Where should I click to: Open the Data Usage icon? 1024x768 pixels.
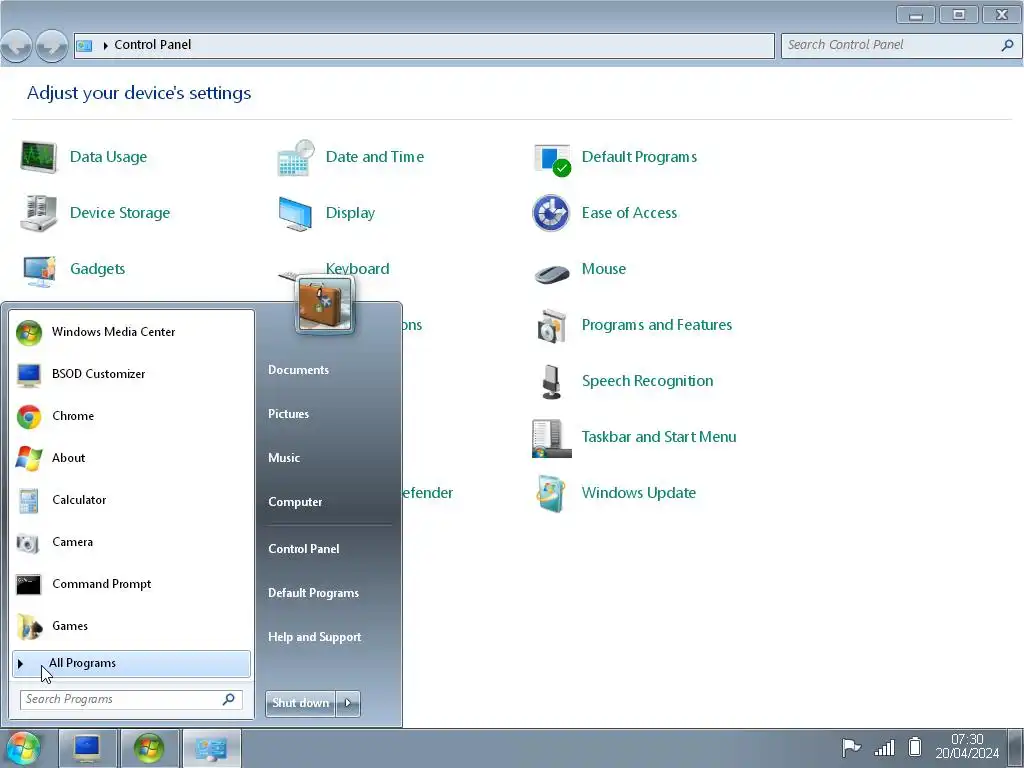click(x=39, y=157)
